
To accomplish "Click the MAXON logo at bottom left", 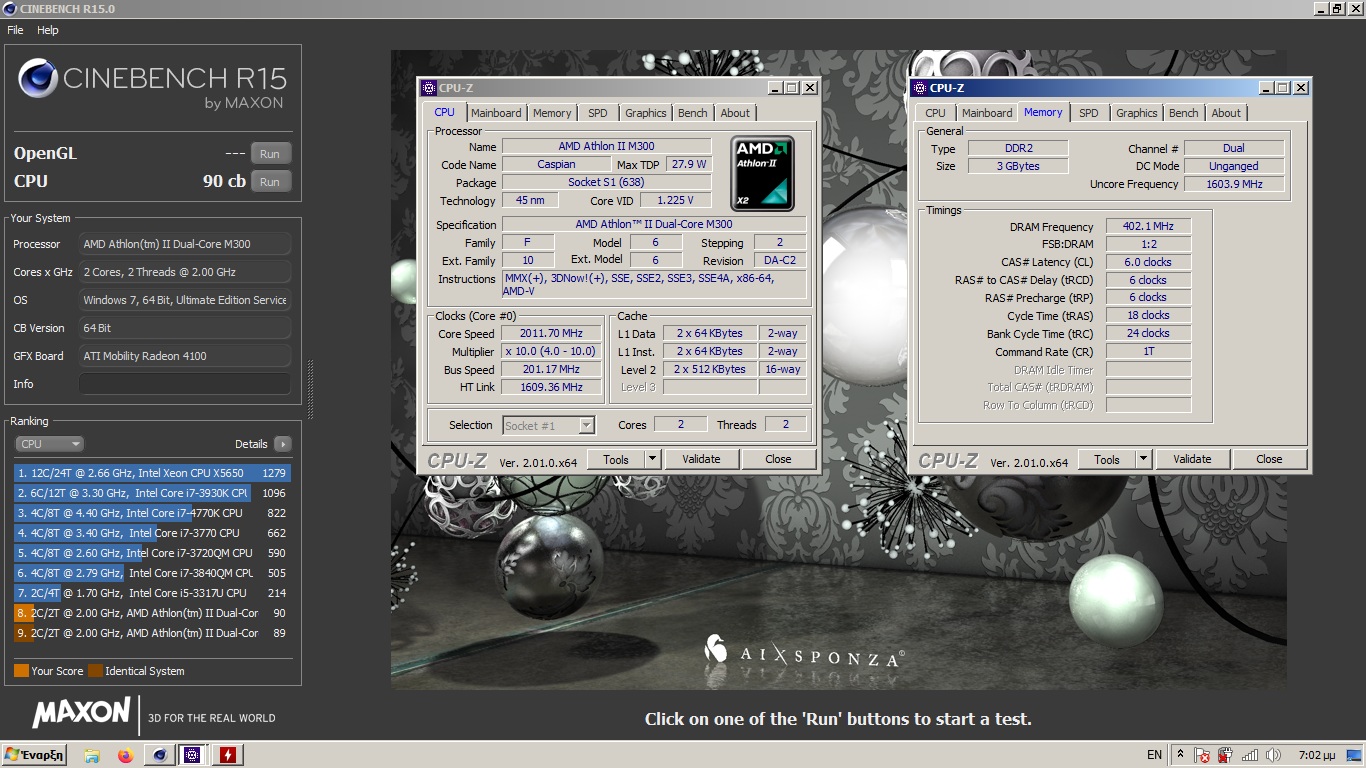I will (81, 713).
